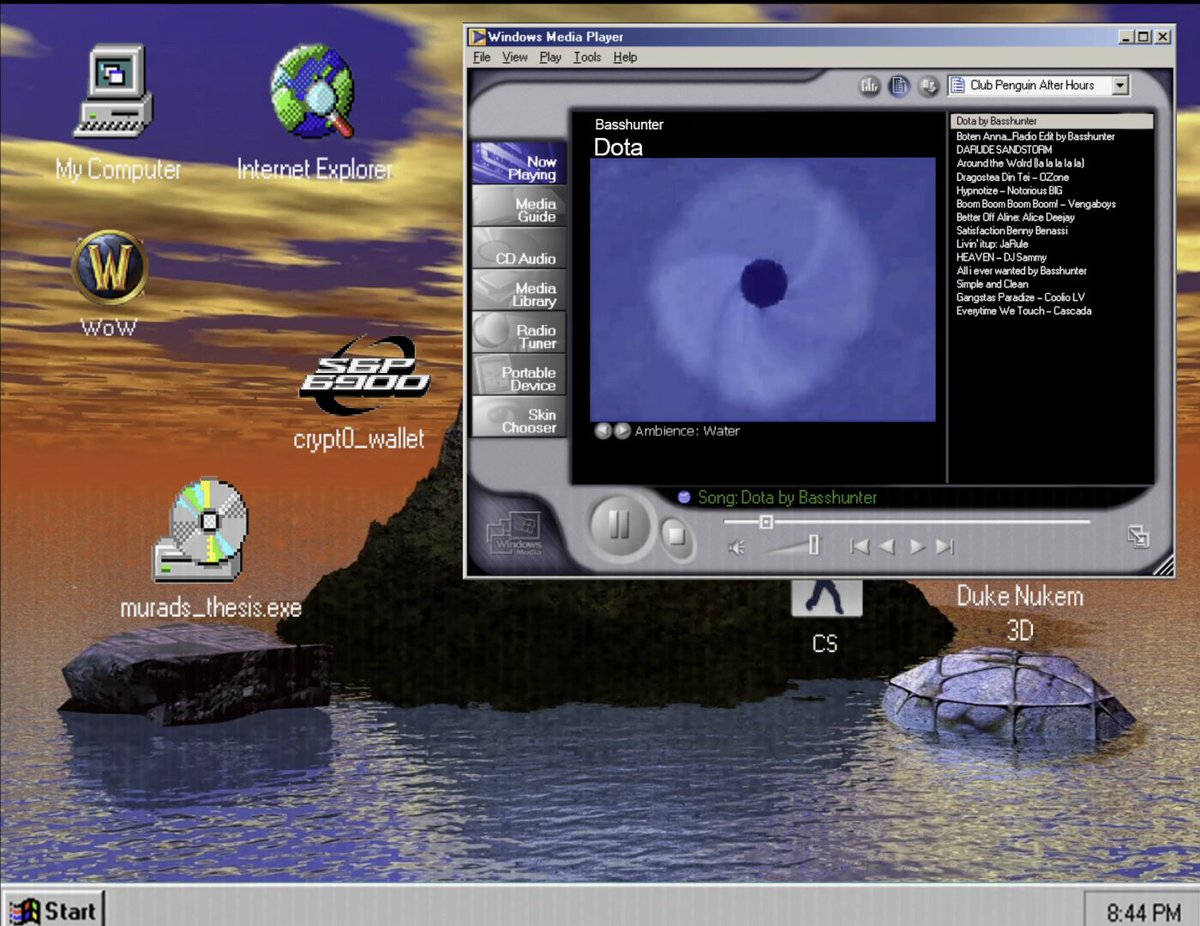Viewport: 1200px width, 926px height.
Task: Click the rewind button
Action: pyautogui.click(x=886, y=546)
